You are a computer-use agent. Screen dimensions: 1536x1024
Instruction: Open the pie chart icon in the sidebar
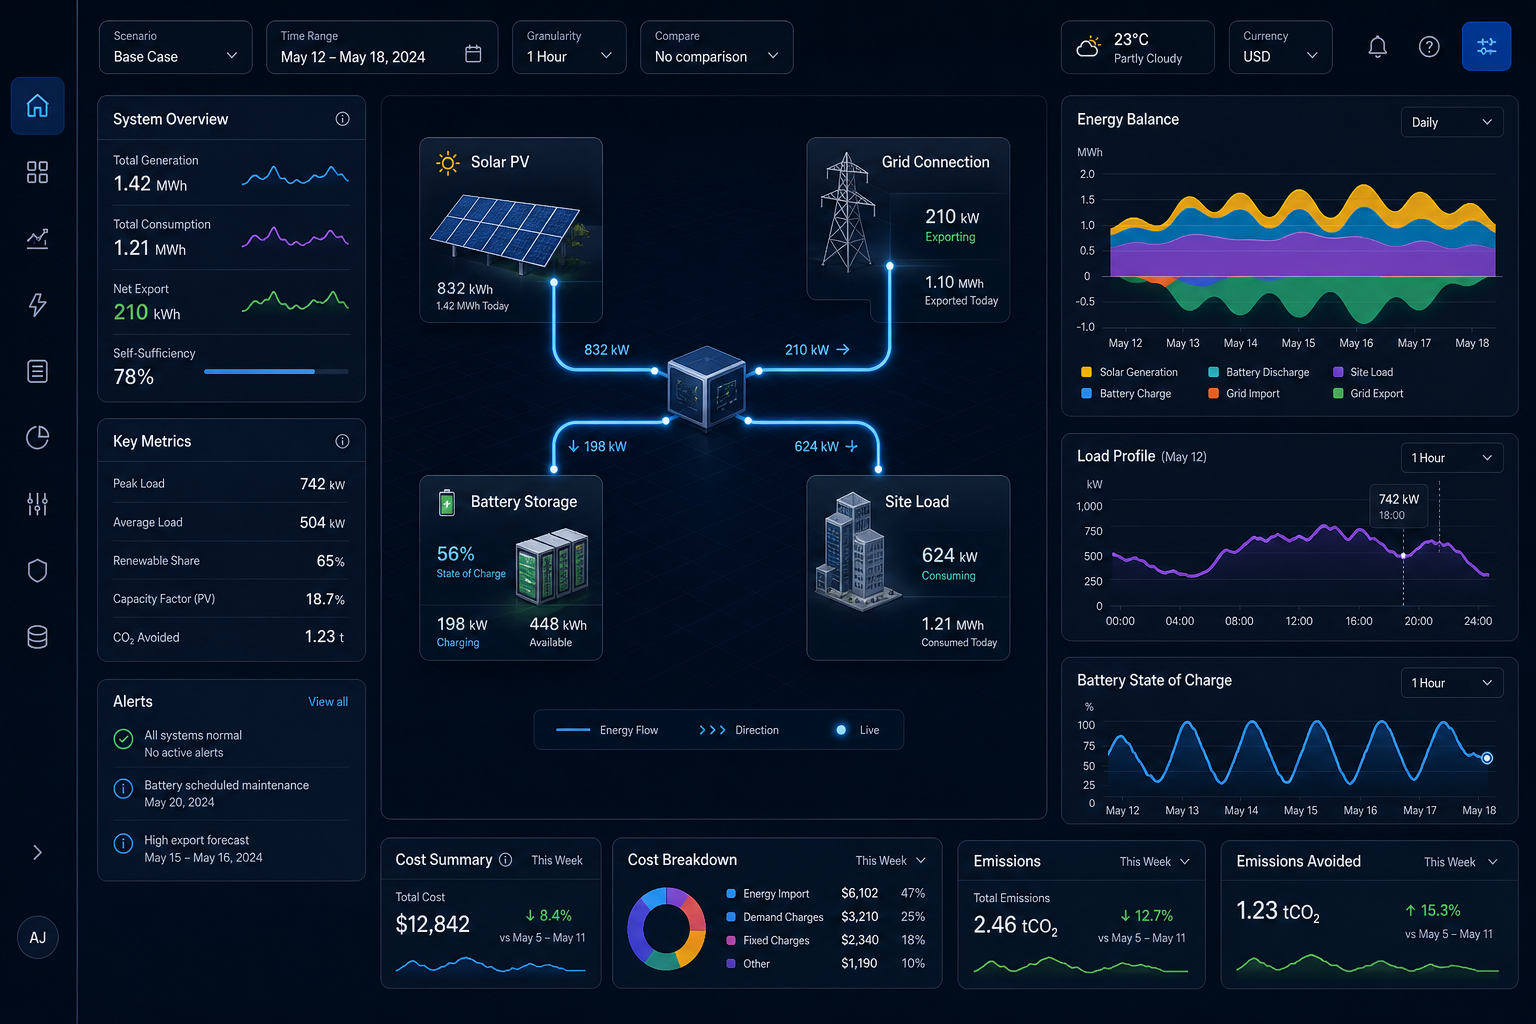[37, 437]
